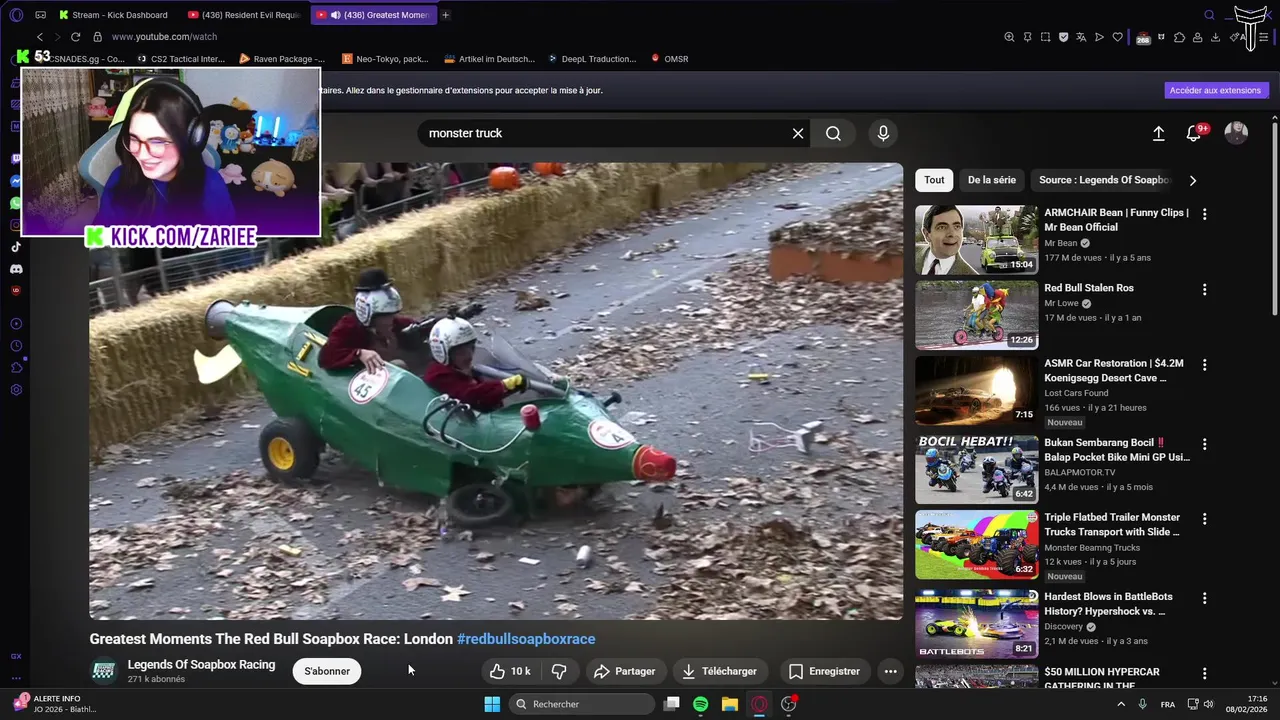1280x720 pixels.
Task: Click the pin icon in browser toolbar
Action: point(1027,37)
